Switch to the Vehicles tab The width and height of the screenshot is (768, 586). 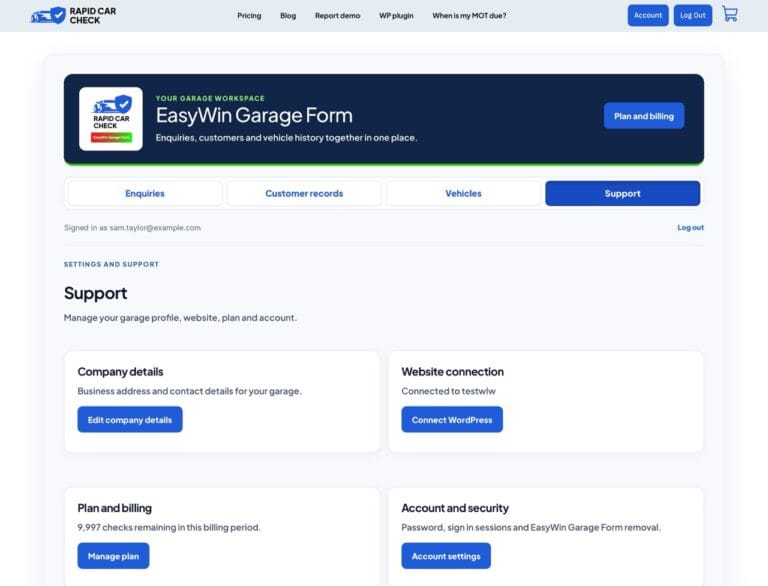pos(463,194)
